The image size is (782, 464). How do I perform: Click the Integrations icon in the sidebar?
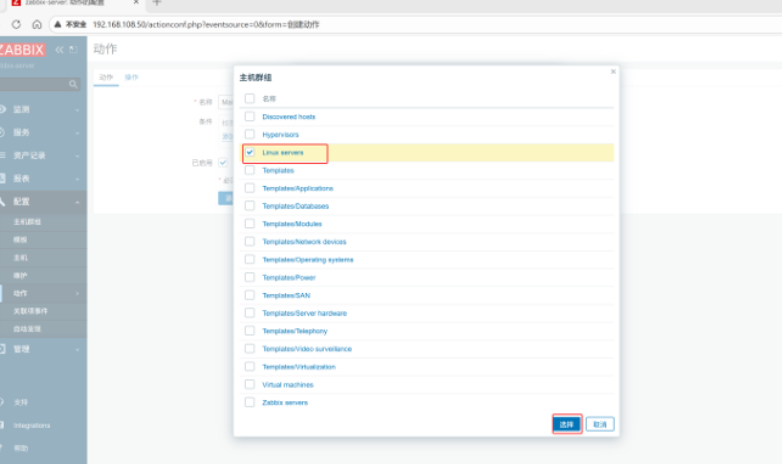2,425
